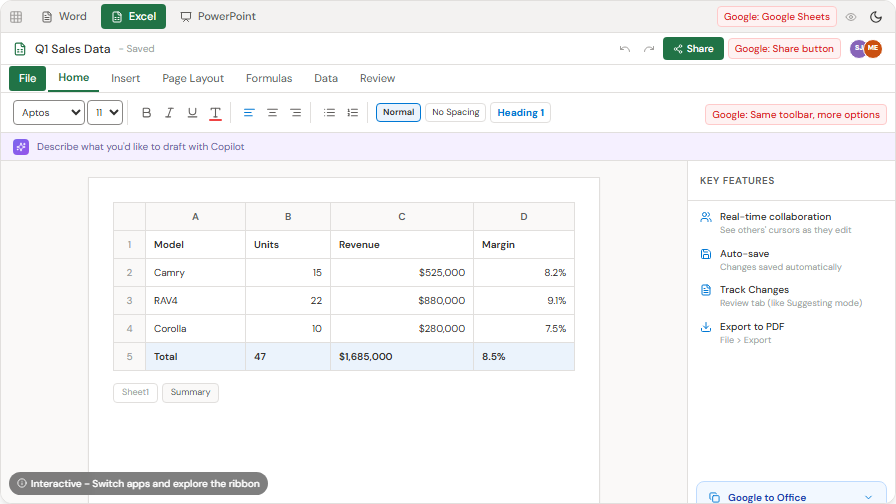Align text left
This screenshot has height=504, width=896.
pyautogui.click(x=249, y=113)
